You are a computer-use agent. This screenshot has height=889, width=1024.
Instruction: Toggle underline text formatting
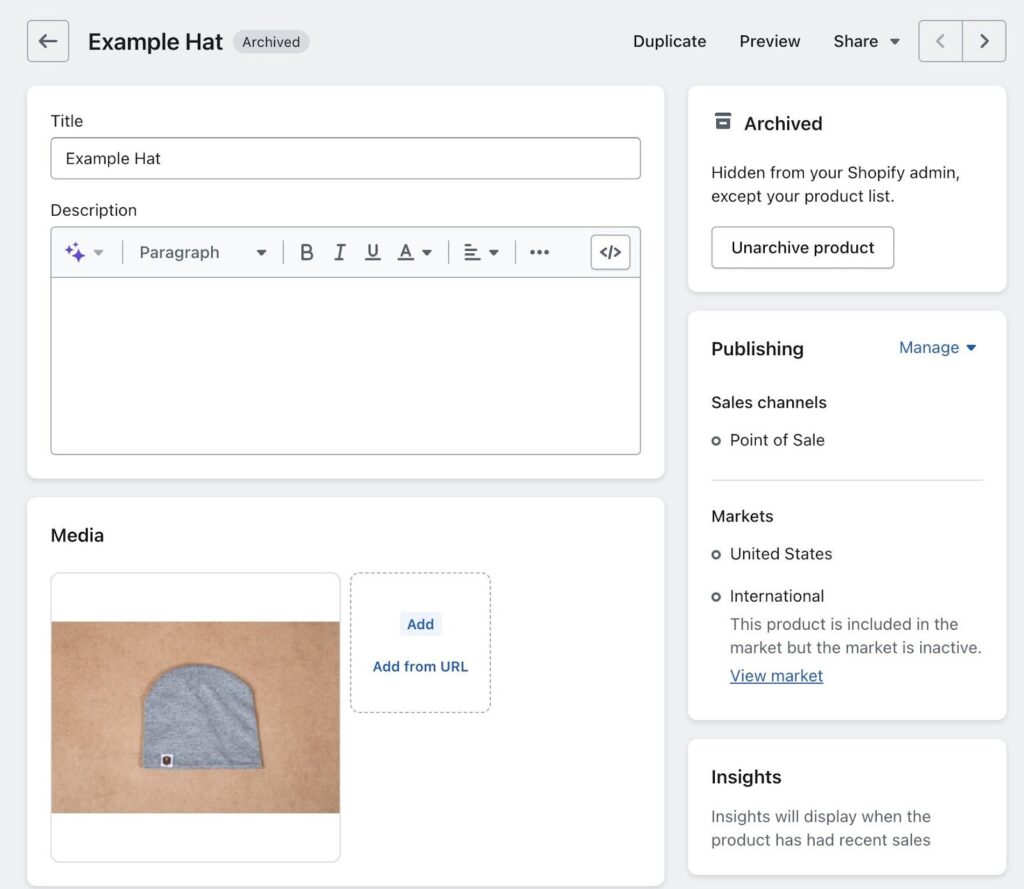[373, 252]
